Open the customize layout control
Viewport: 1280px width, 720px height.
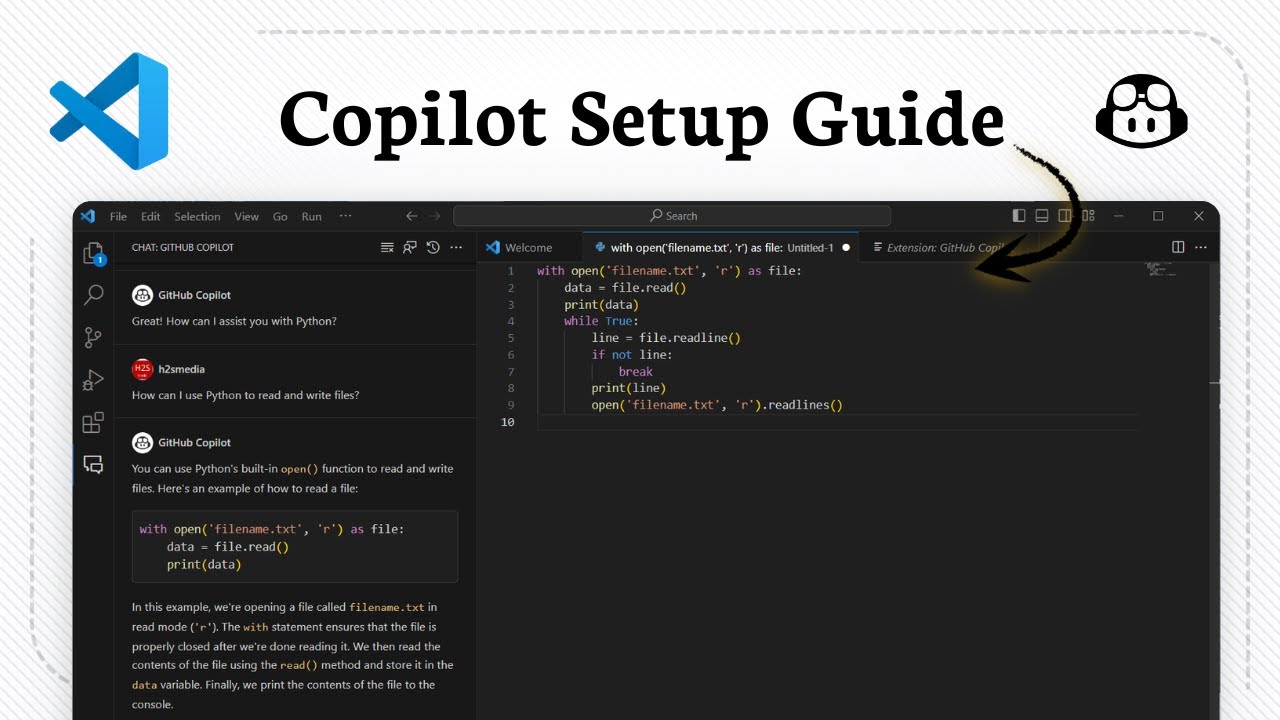[1088, 216]
